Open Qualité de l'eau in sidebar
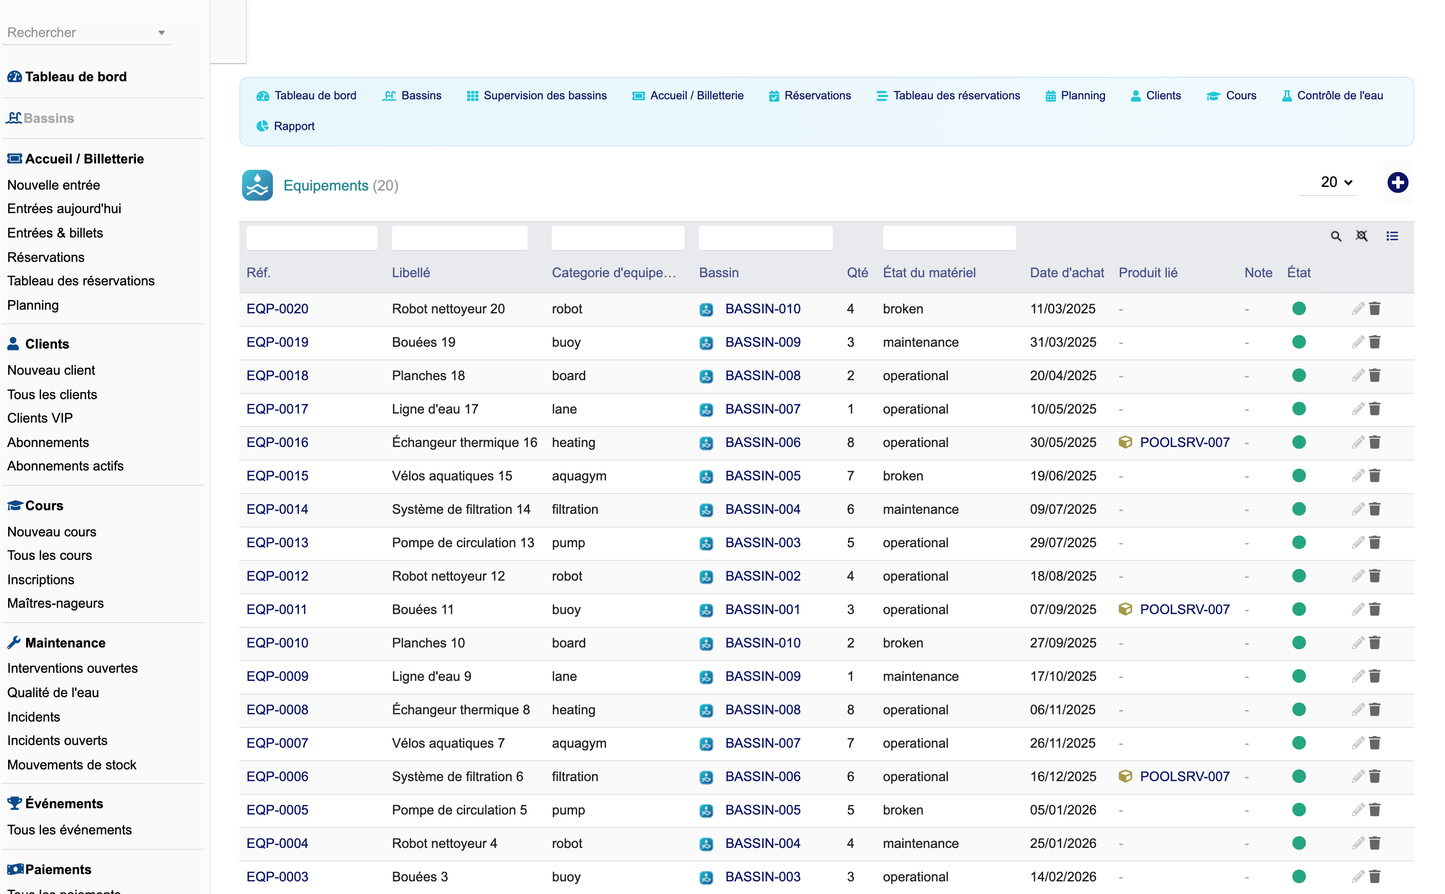 click(x=53, y=692)
